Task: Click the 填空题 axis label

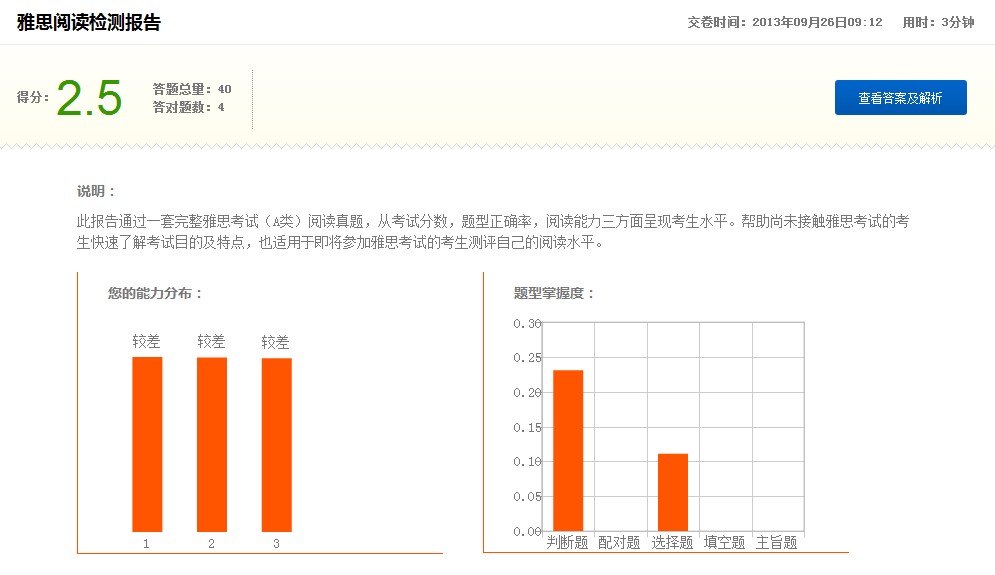Action: pos(724,543)
